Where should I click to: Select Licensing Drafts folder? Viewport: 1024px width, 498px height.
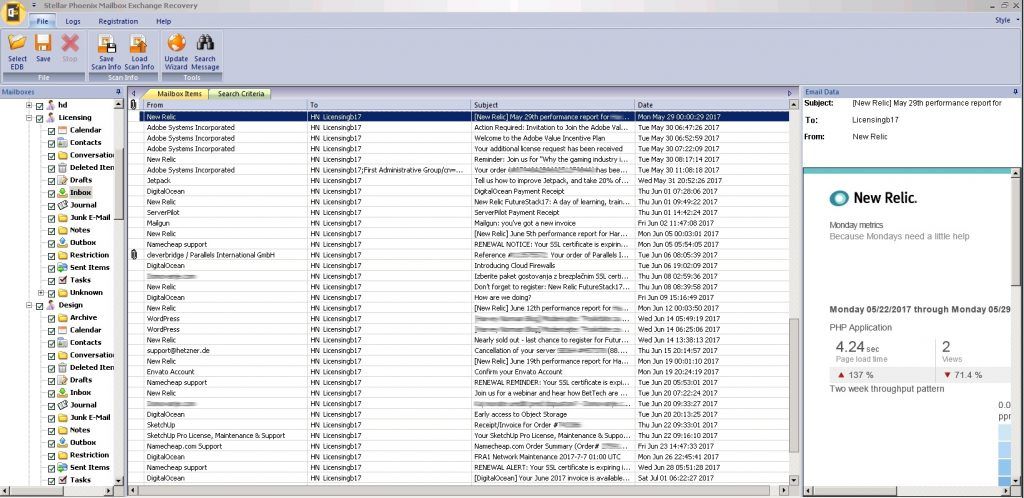[x=81, y=180]
